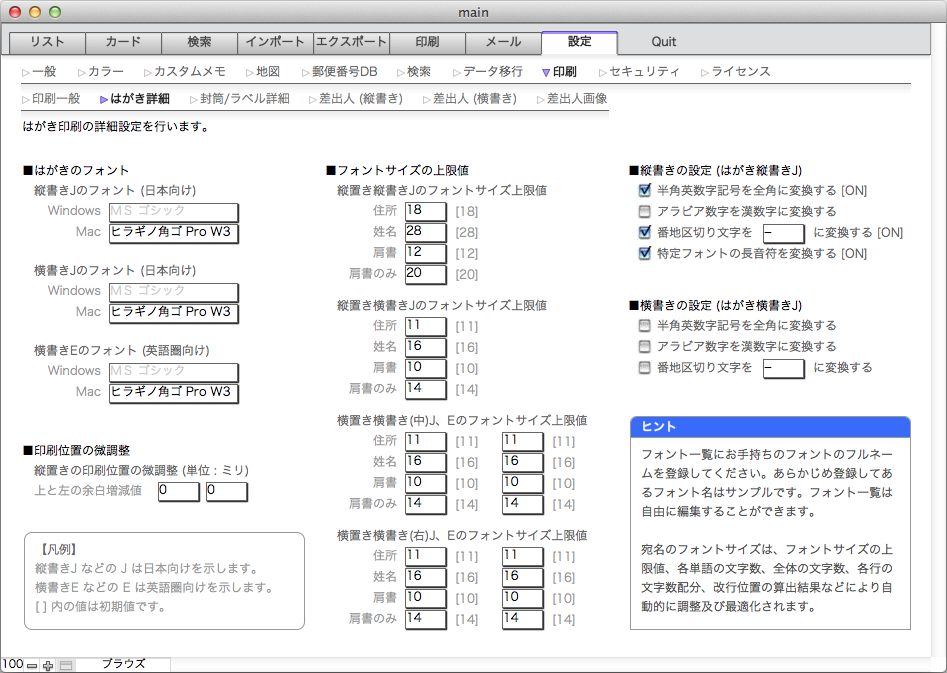This screenshot has width=947, height=673.
Task: Open the カスタムメモ settings section
Action: [x=189, y=72]
